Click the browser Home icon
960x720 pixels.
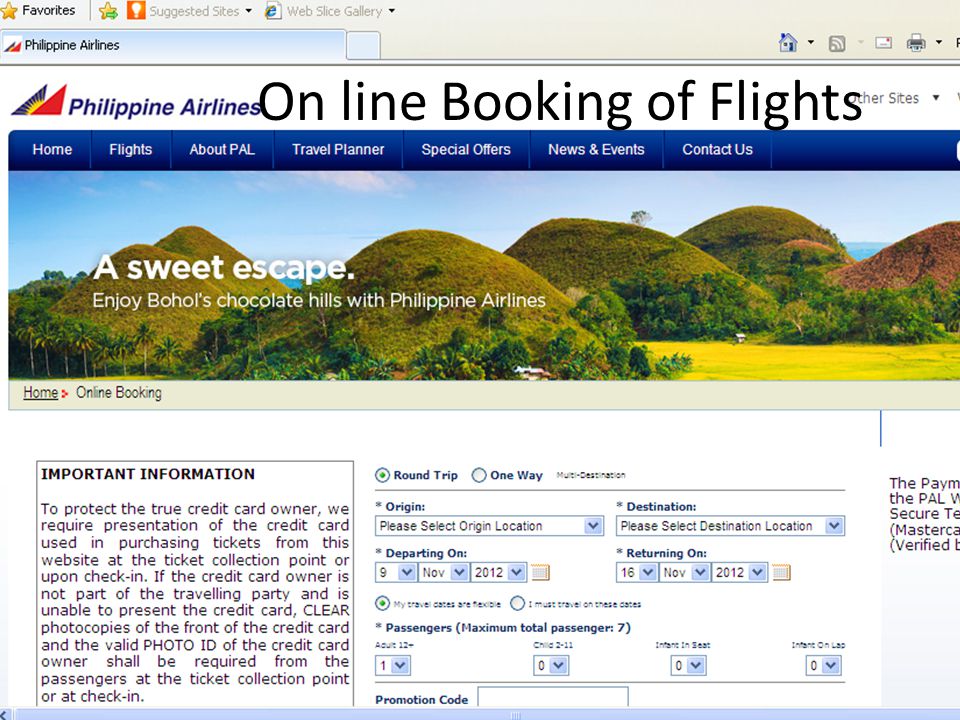[788, 43]
